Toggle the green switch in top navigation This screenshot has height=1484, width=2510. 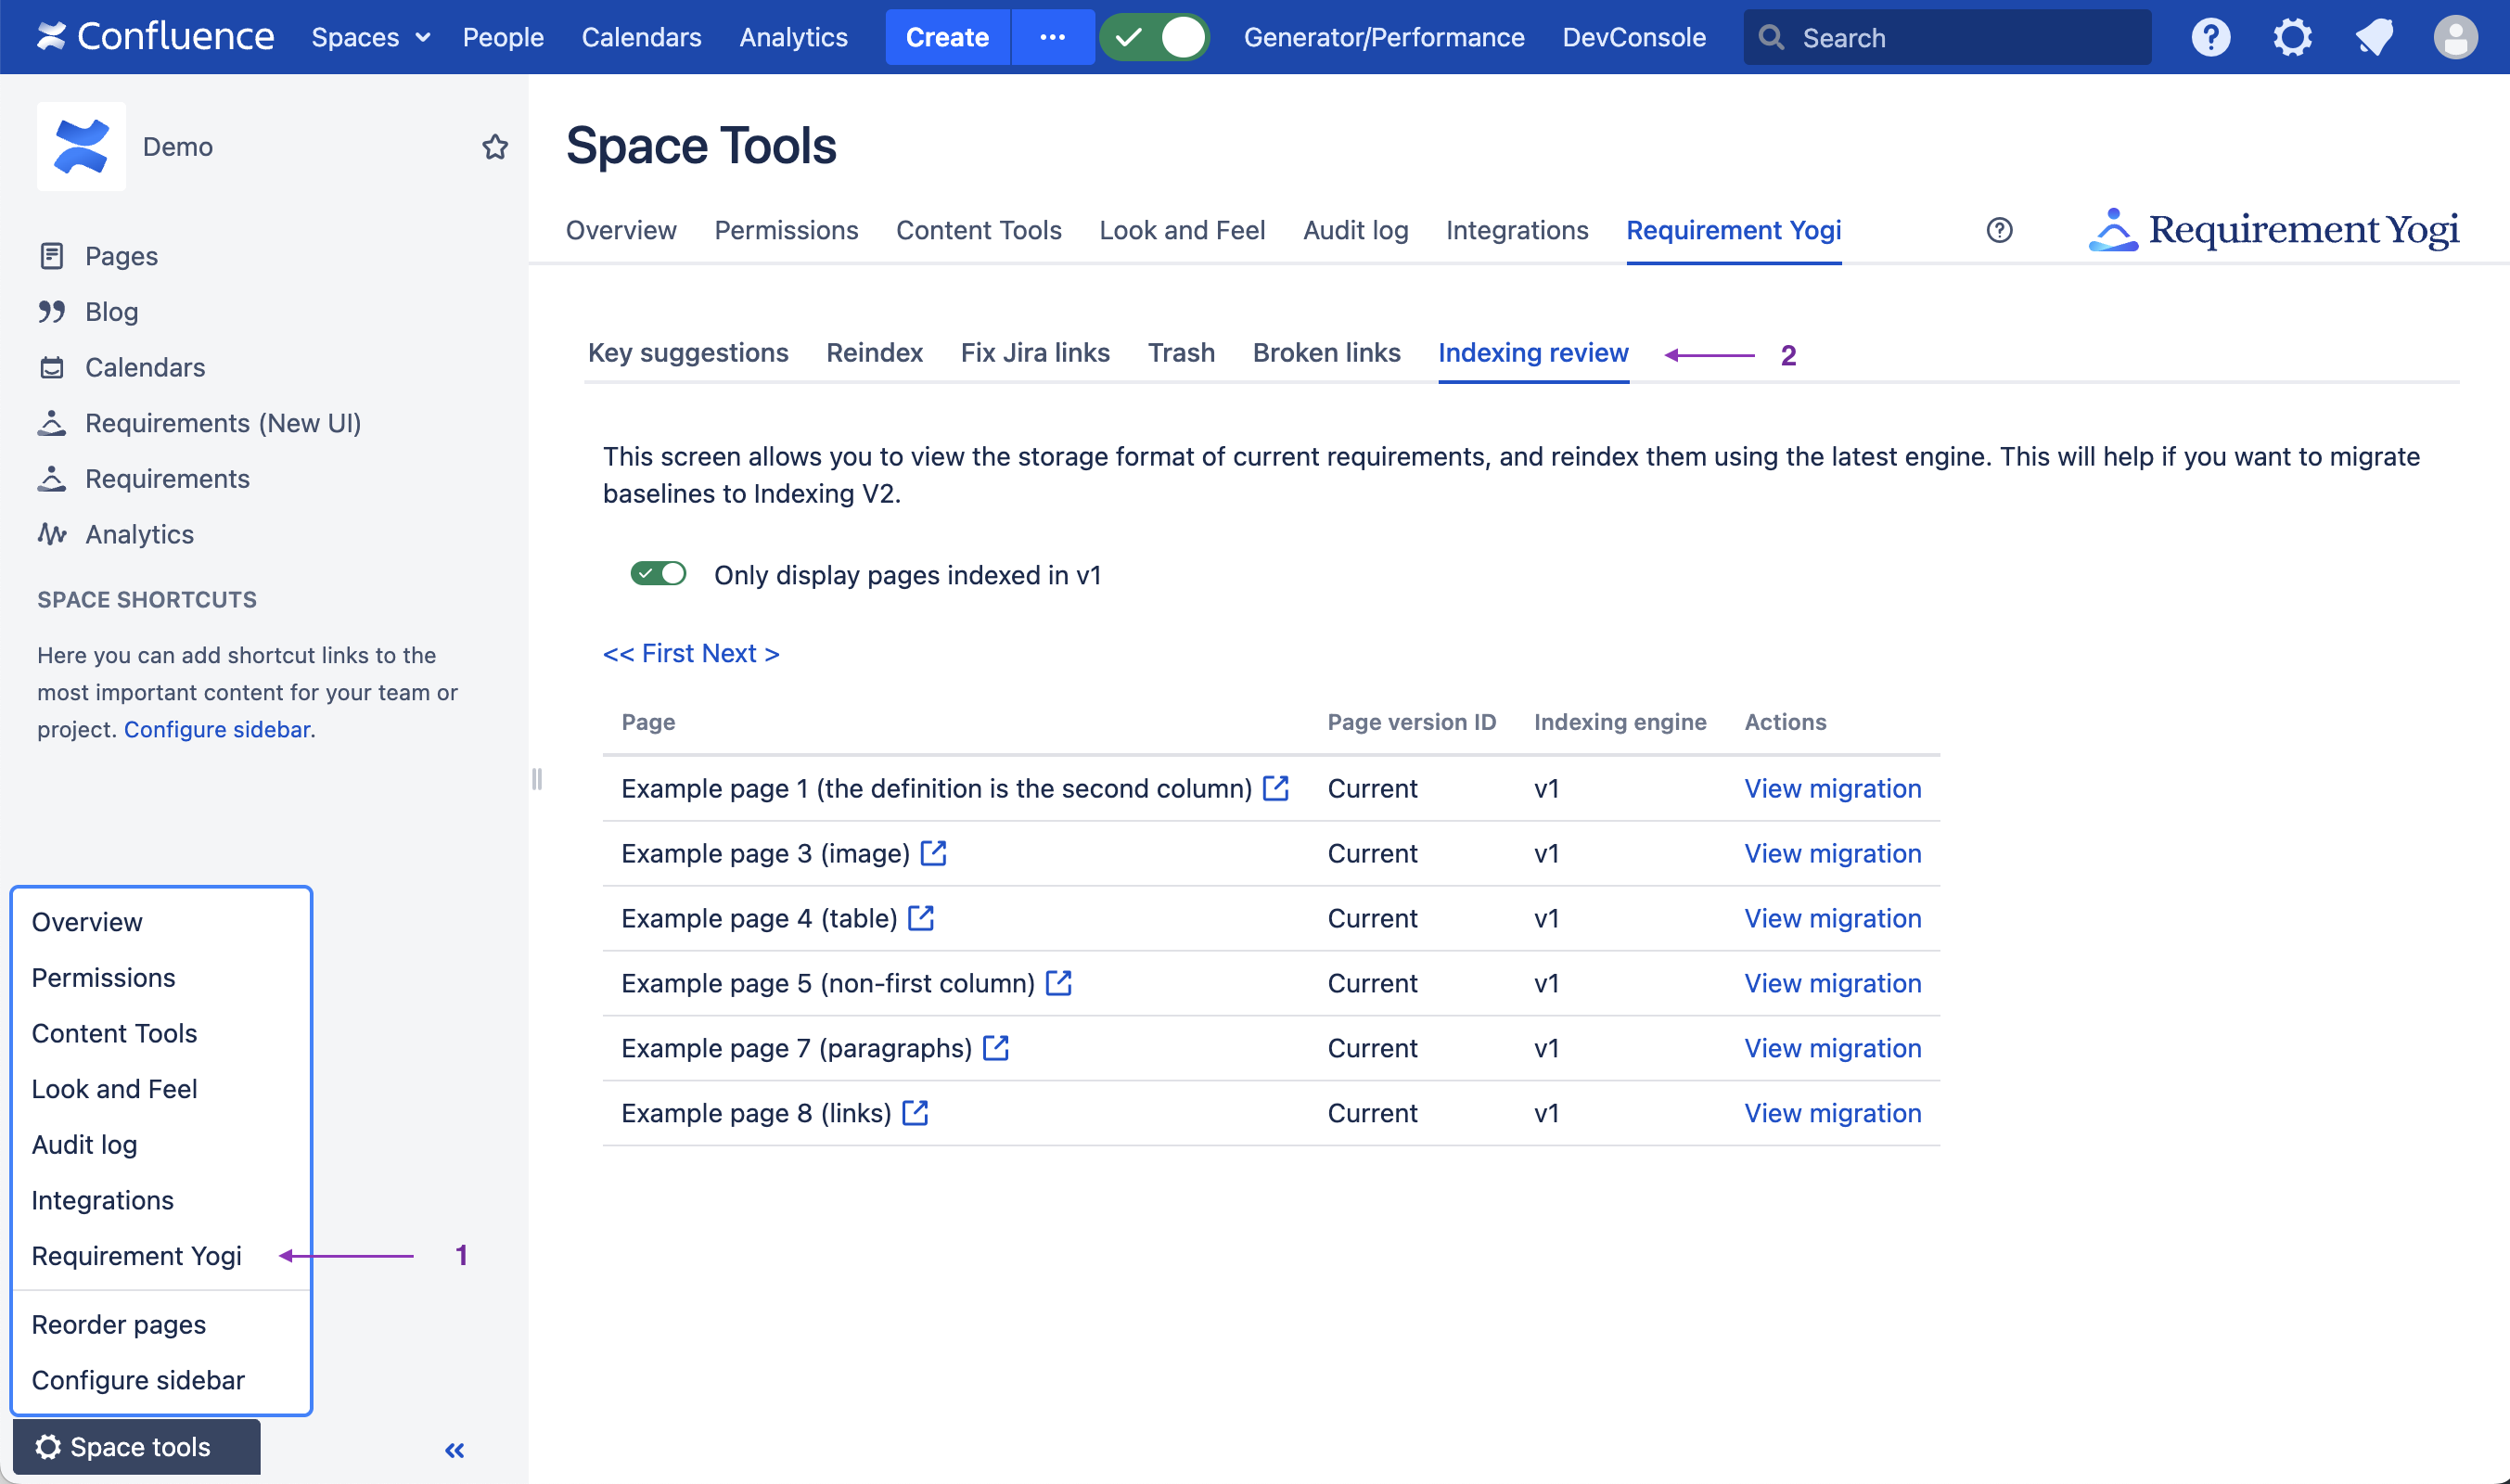[x=1155, y=37]
